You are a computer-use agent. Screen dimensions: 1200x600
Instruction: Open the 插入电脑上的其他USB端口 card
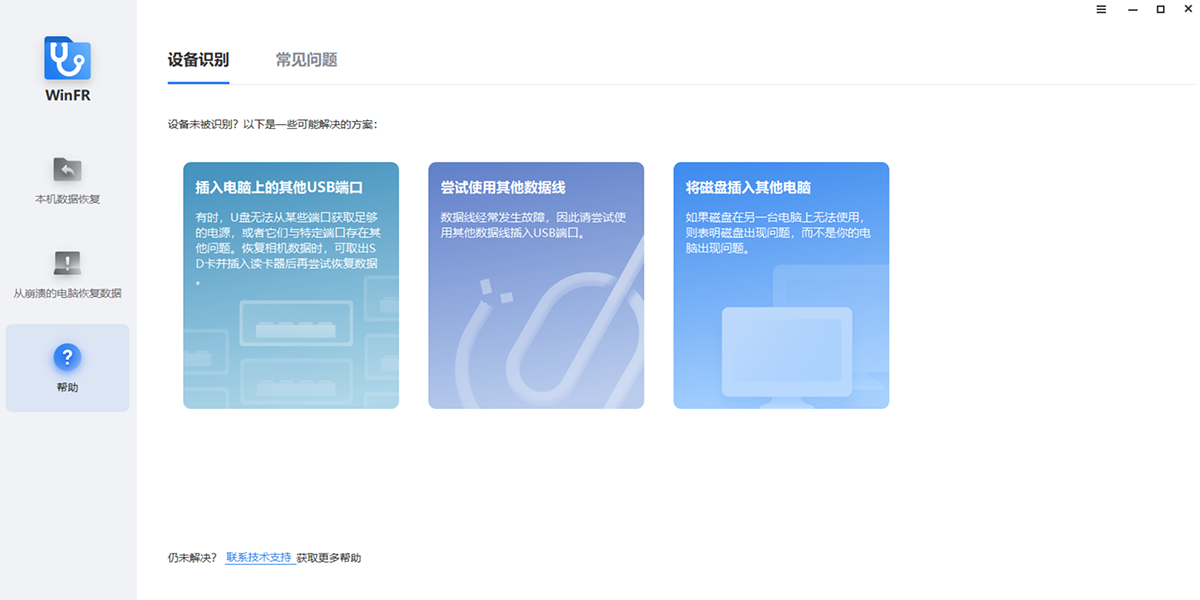[290, 285]
